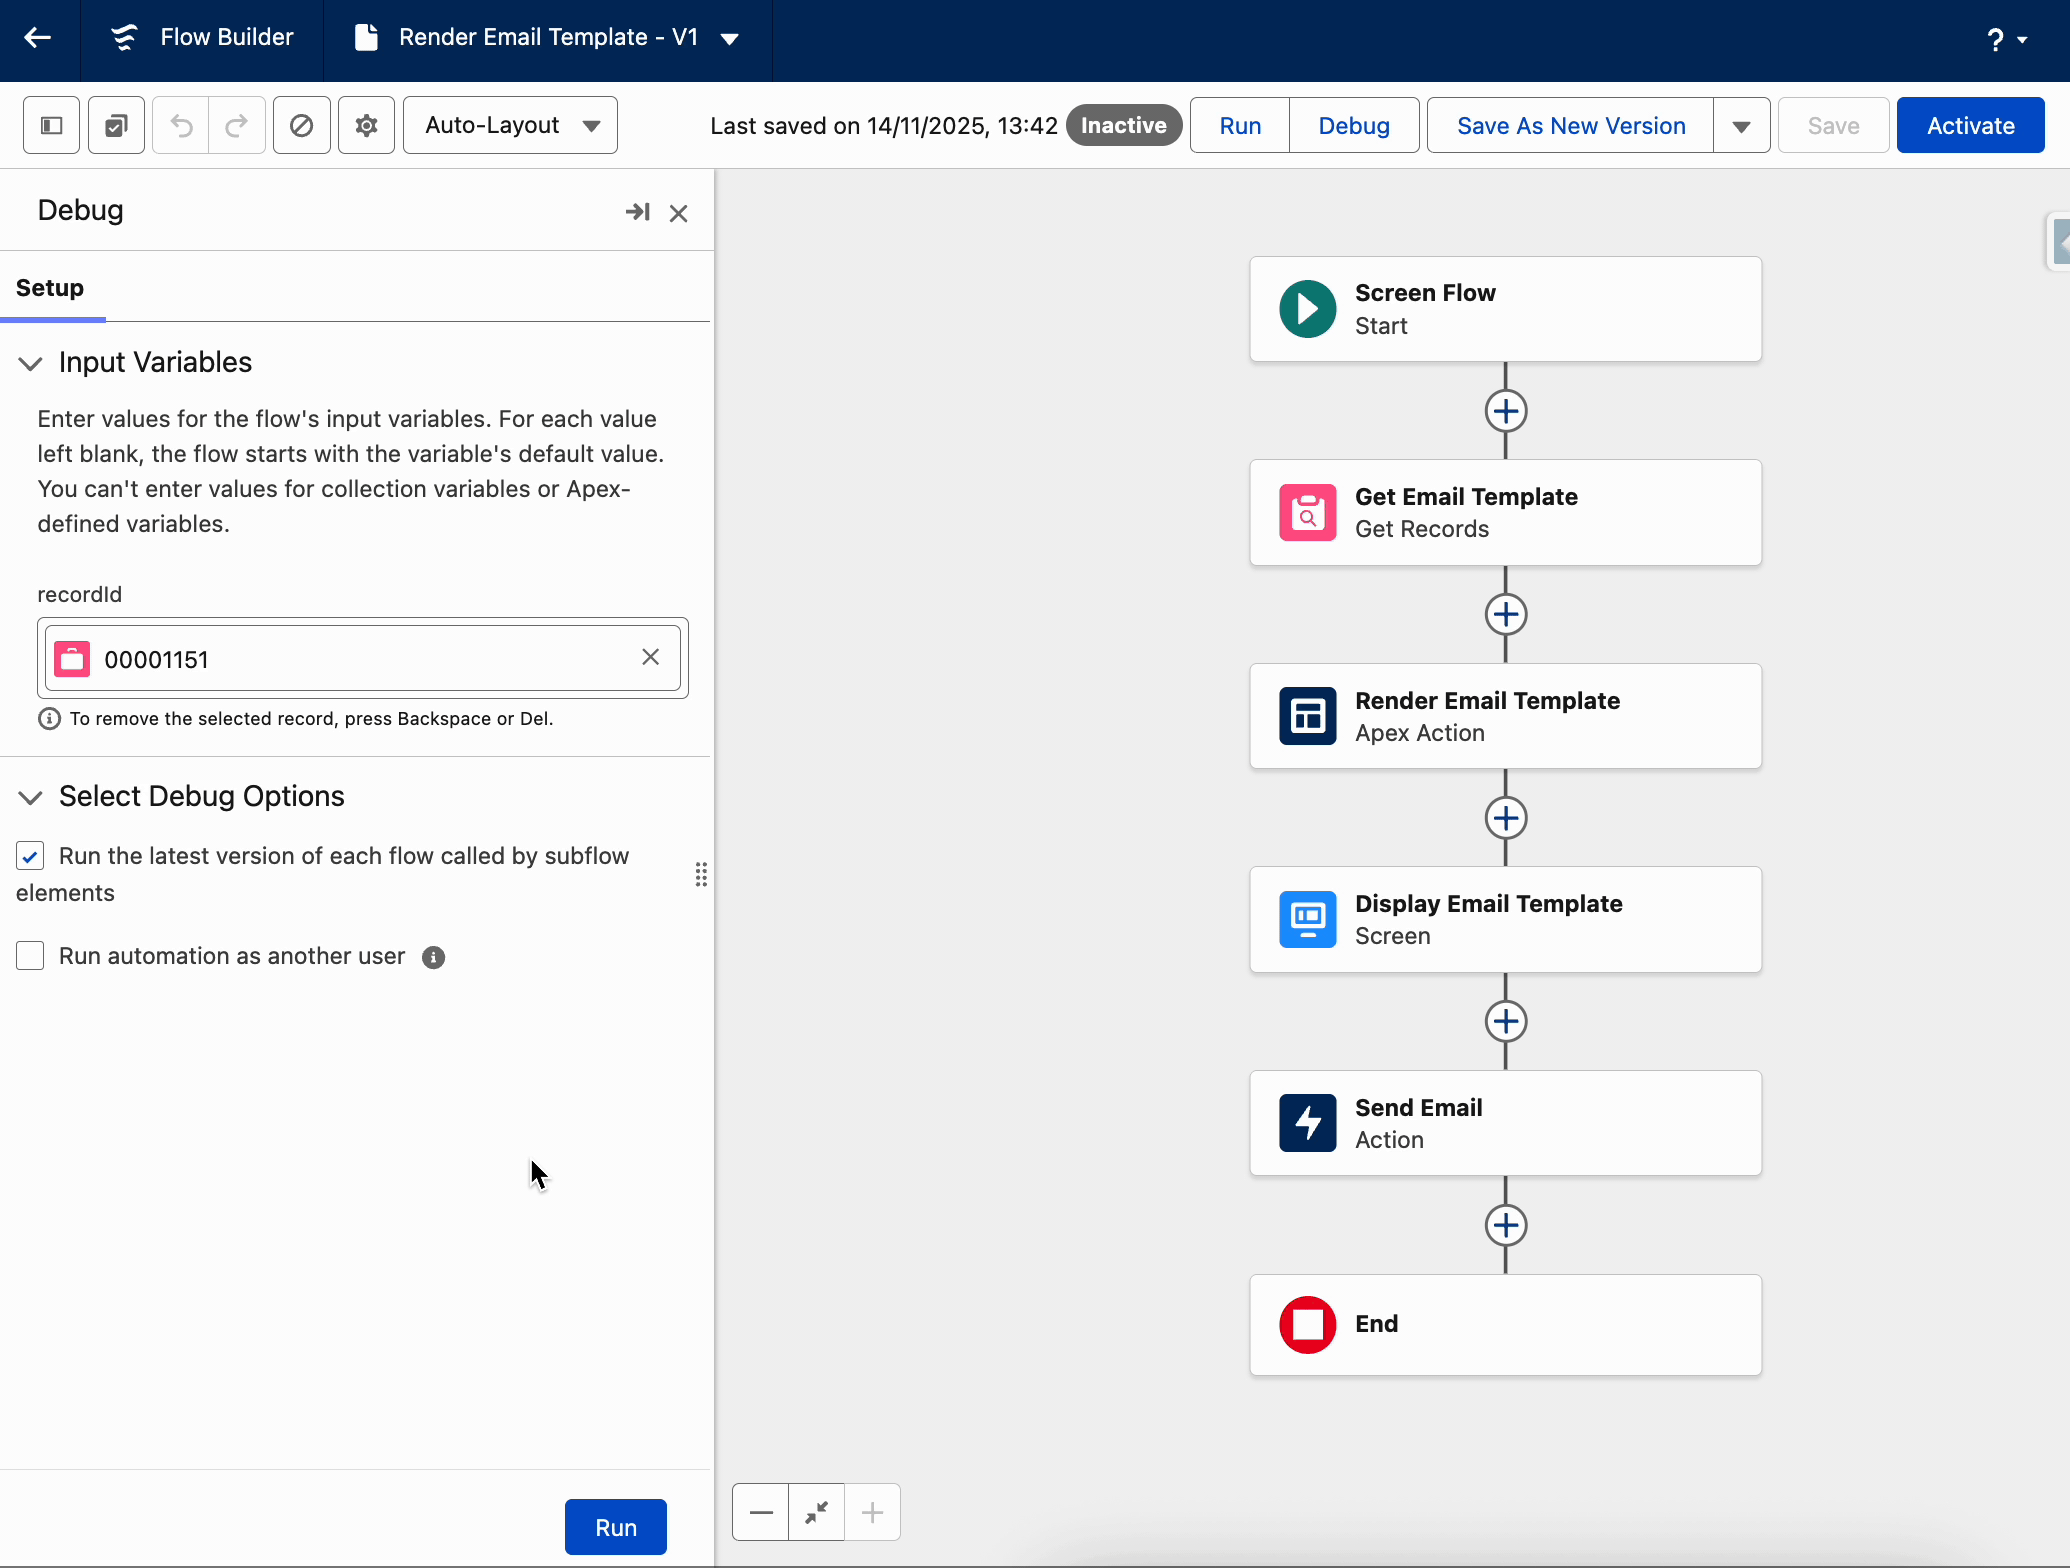Collapse the Select Debug Options section
The image size is (2070, 1568).
pyautogui.click(x=29, y=797)
